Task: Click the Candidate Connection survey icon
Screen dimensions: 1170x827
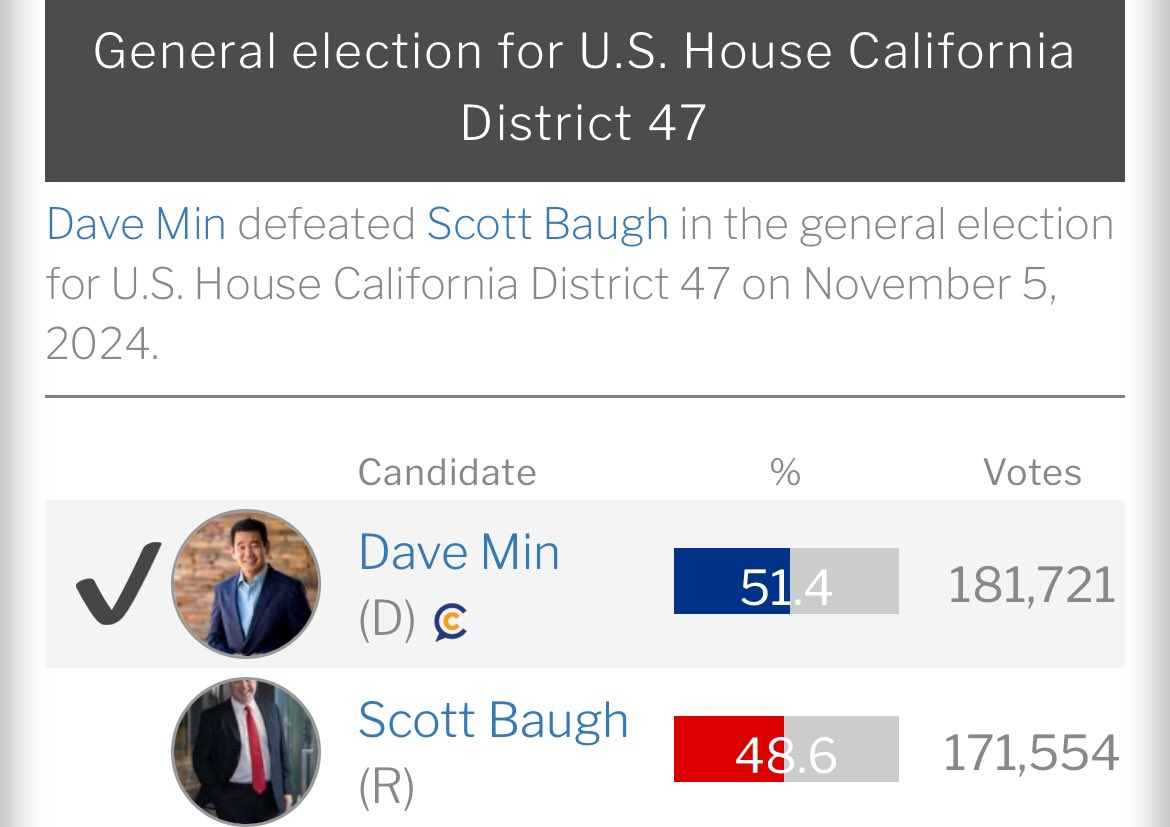Action: pos(451,622)
